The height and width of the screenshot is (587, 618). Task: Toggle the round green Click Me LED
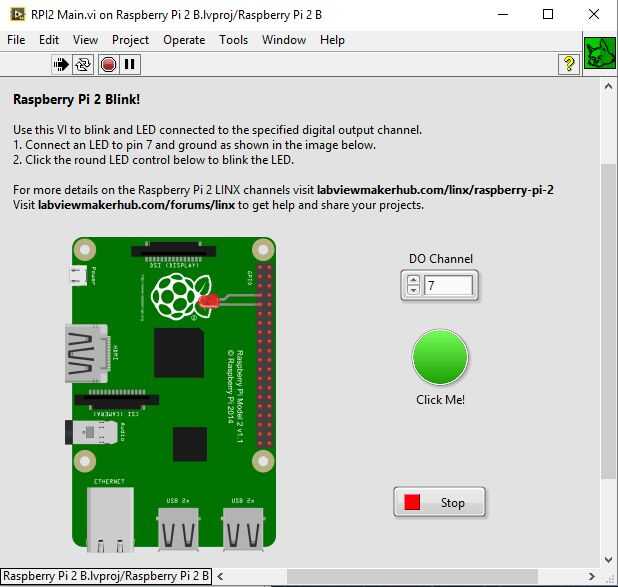pos(440,357)
